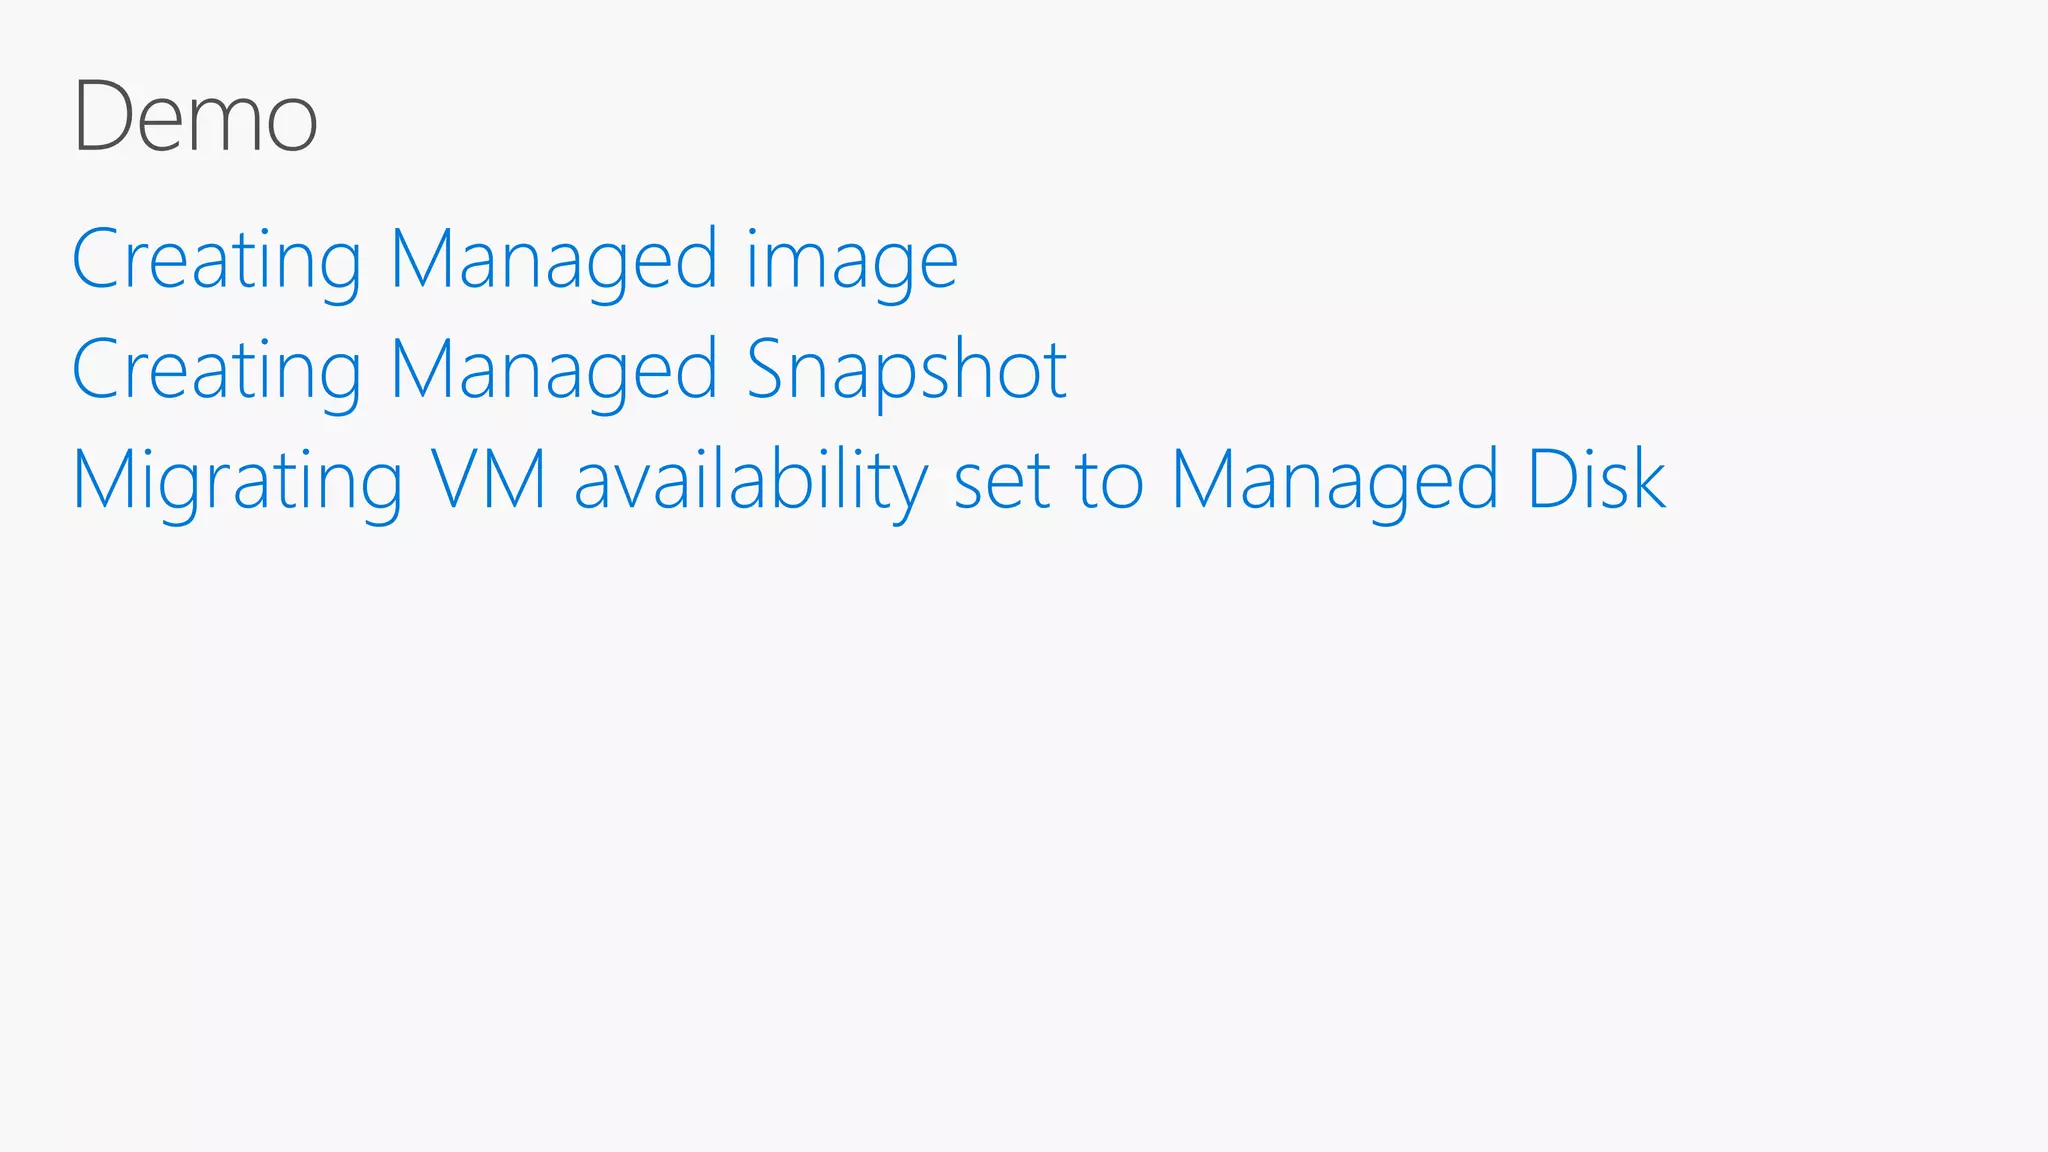The image size is (2048, 1152).
Task: Click the word Migrating
Action: (238, 484)
